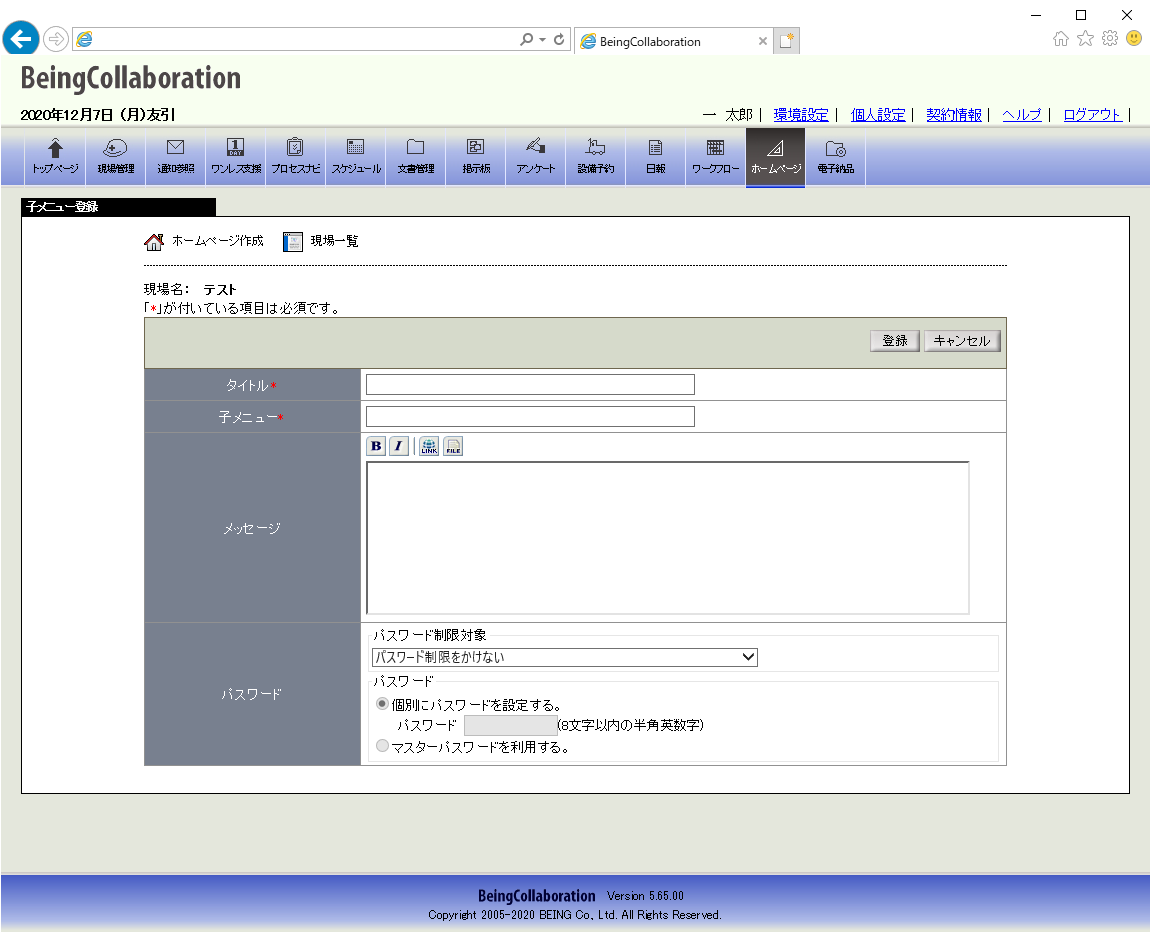Click the キャンセル button
The width and height of the screenshot is (1151, 933).
(x=962, y=341)
